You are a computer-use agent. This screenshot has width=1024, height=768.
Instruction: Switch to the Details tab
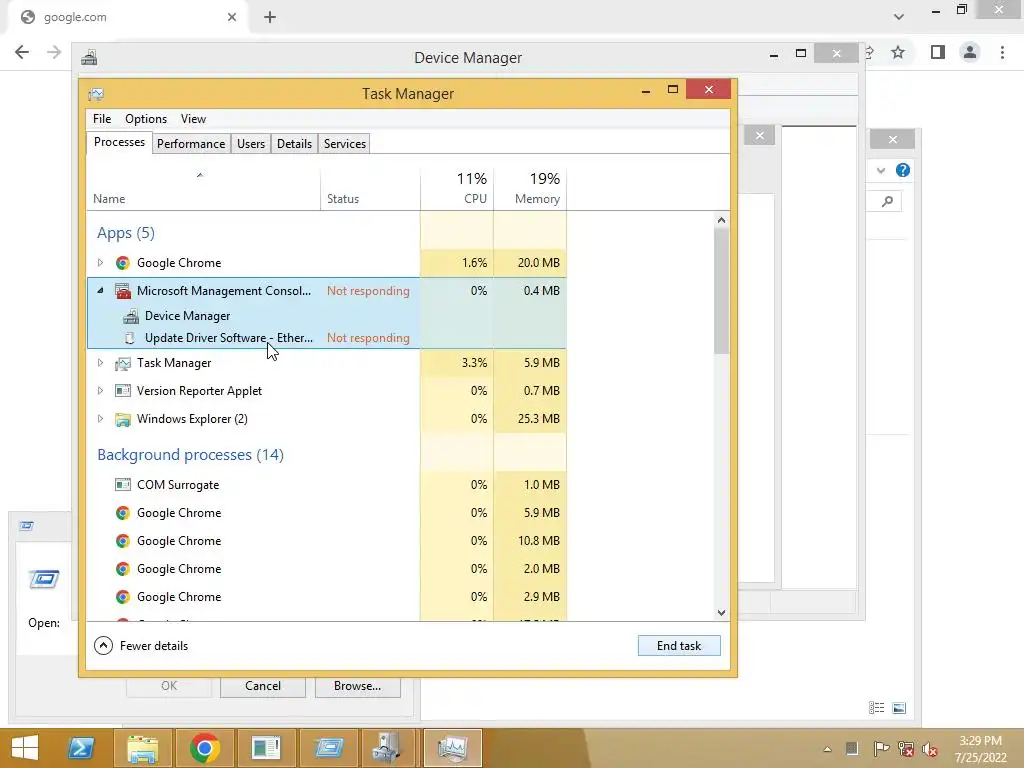point(294,144)
